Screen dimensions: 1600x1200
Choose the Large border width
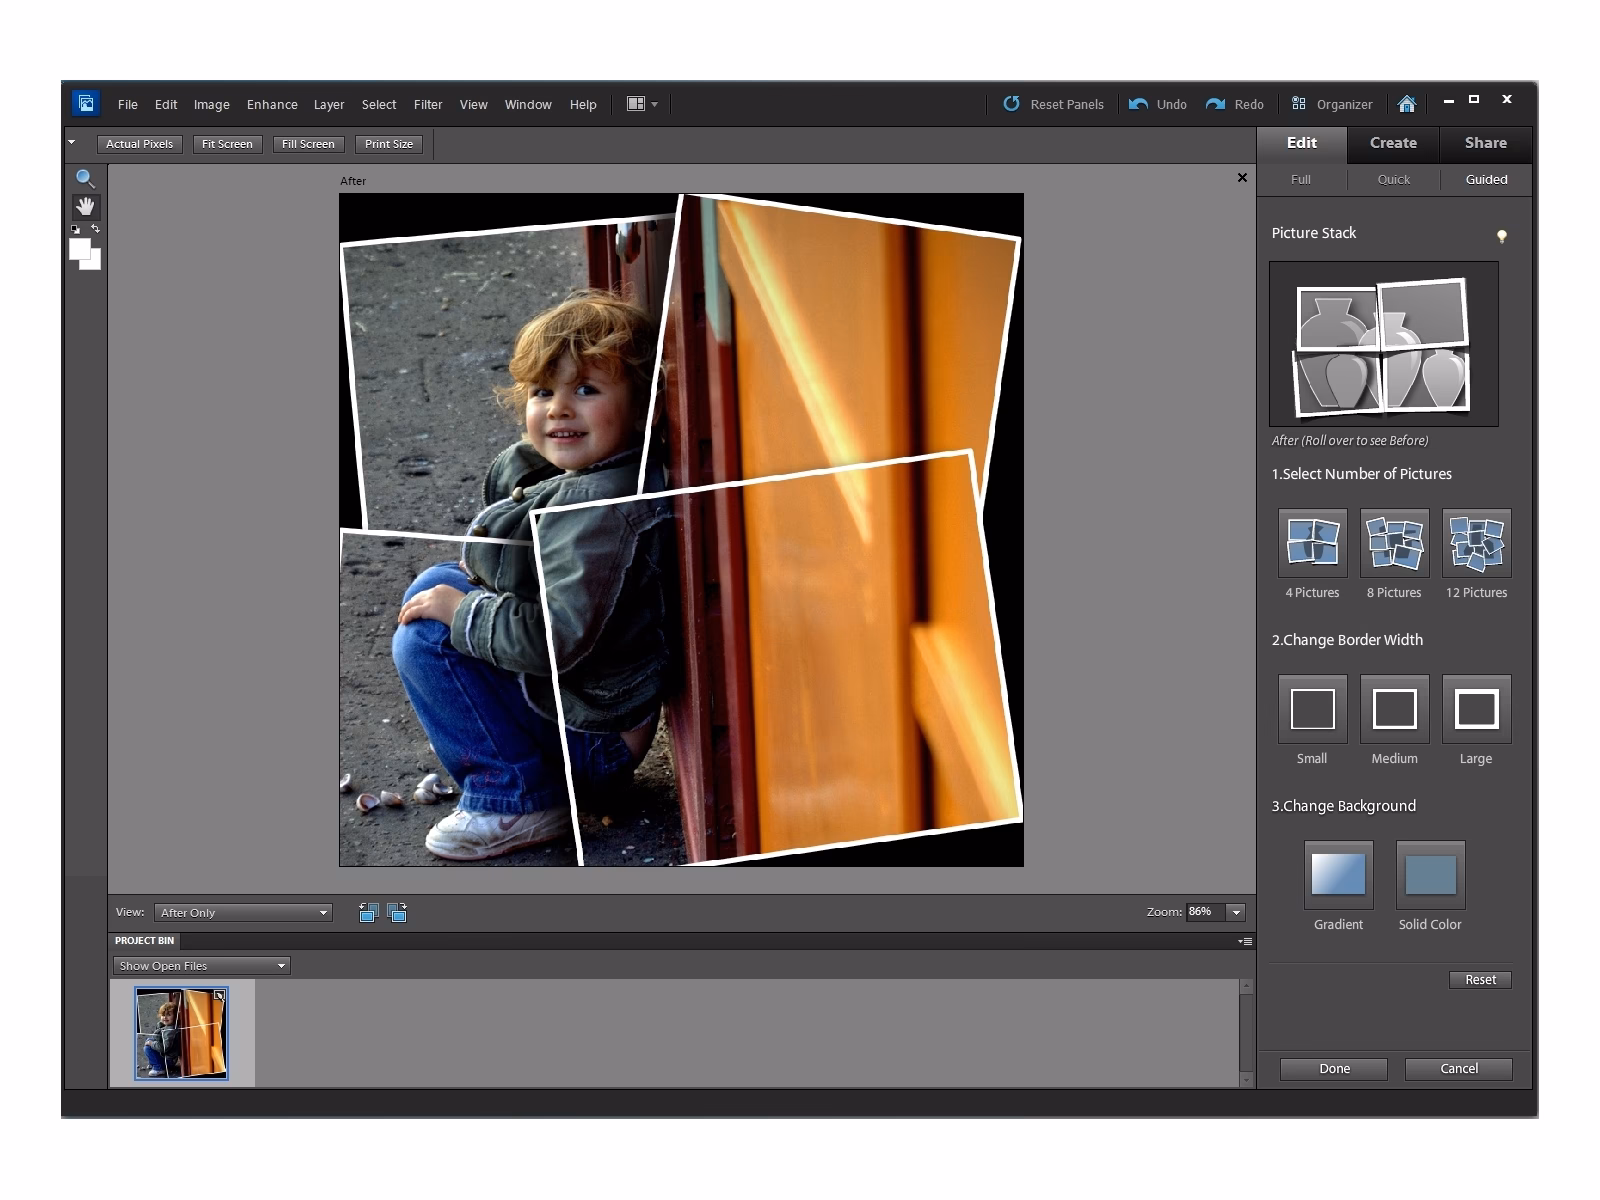pyautogui.click(x=1476, y=709)
